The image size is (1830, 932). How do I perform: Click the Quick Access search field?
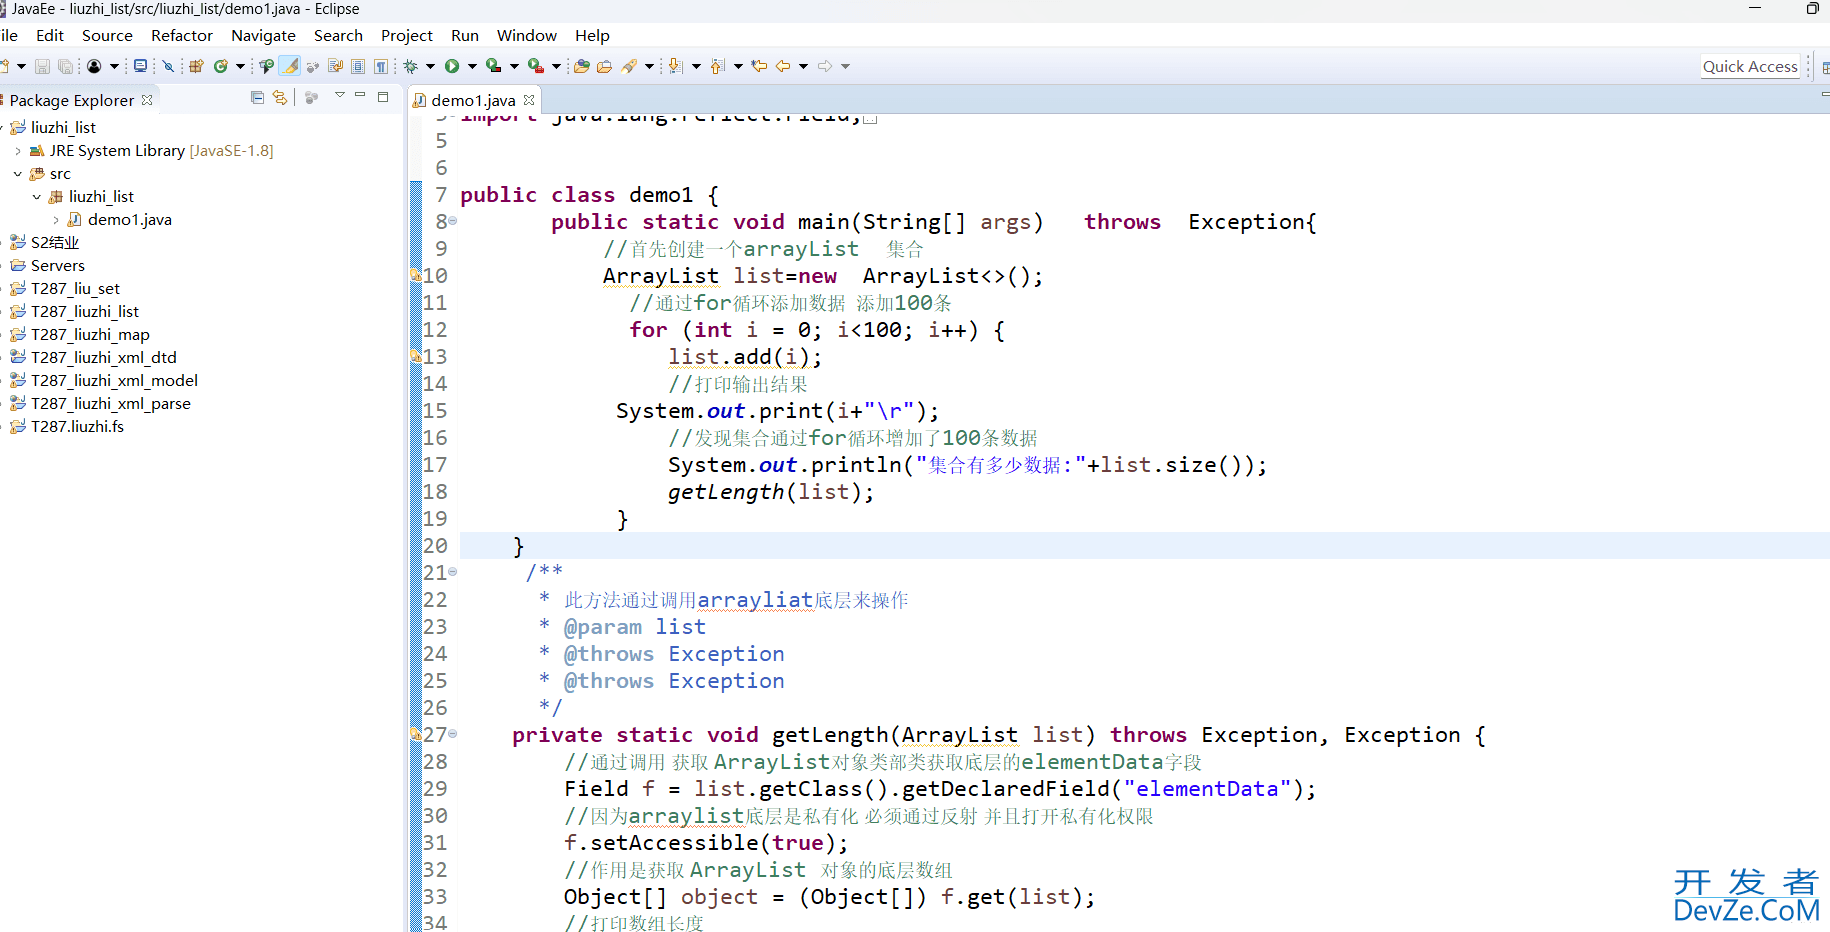pos(1750,67)
